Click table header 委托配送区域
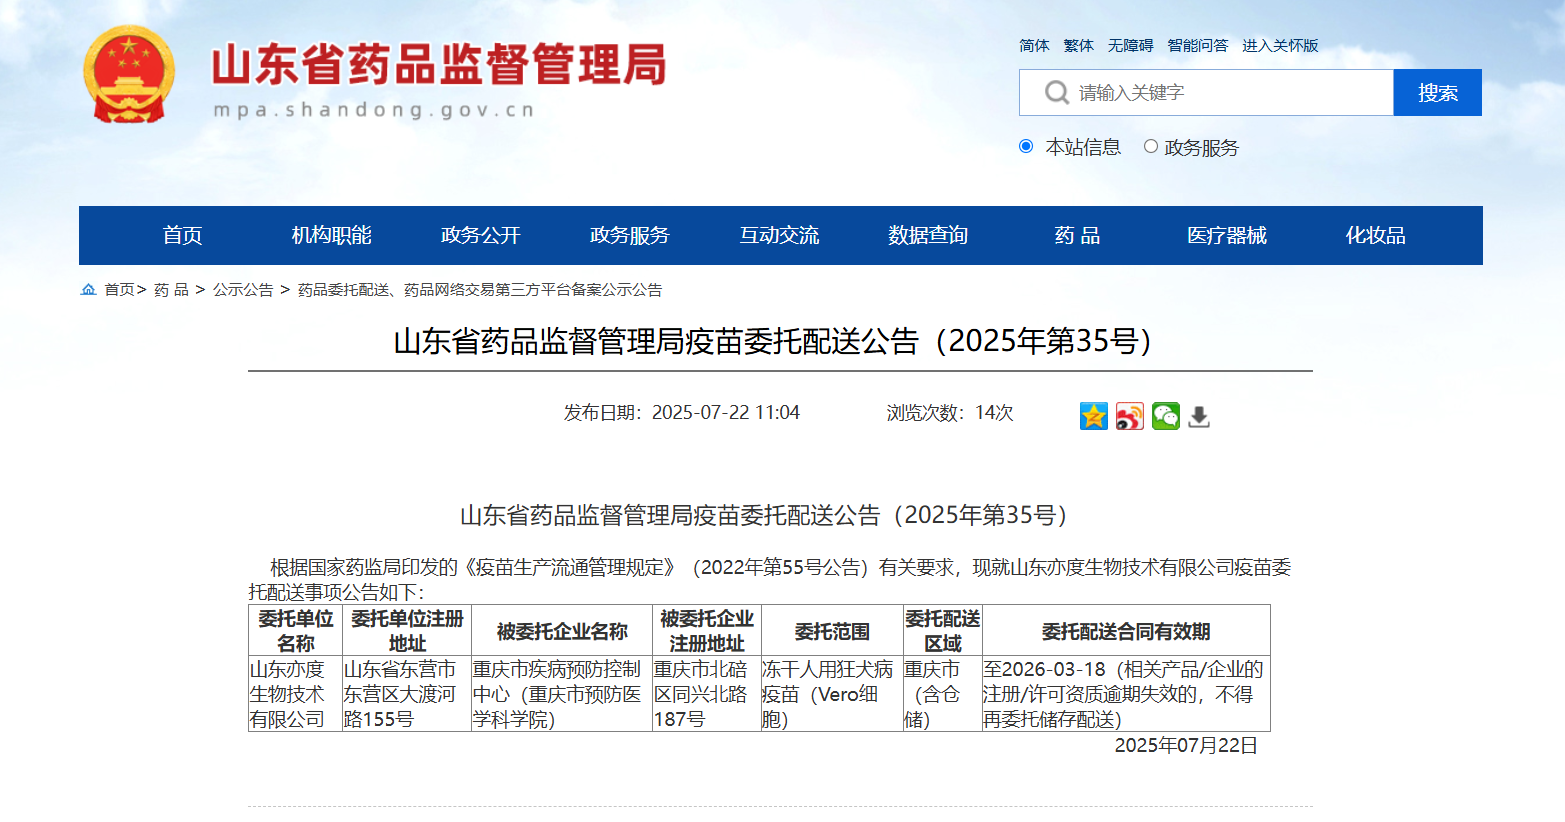1565x822 pixels. tap(943, 631)
